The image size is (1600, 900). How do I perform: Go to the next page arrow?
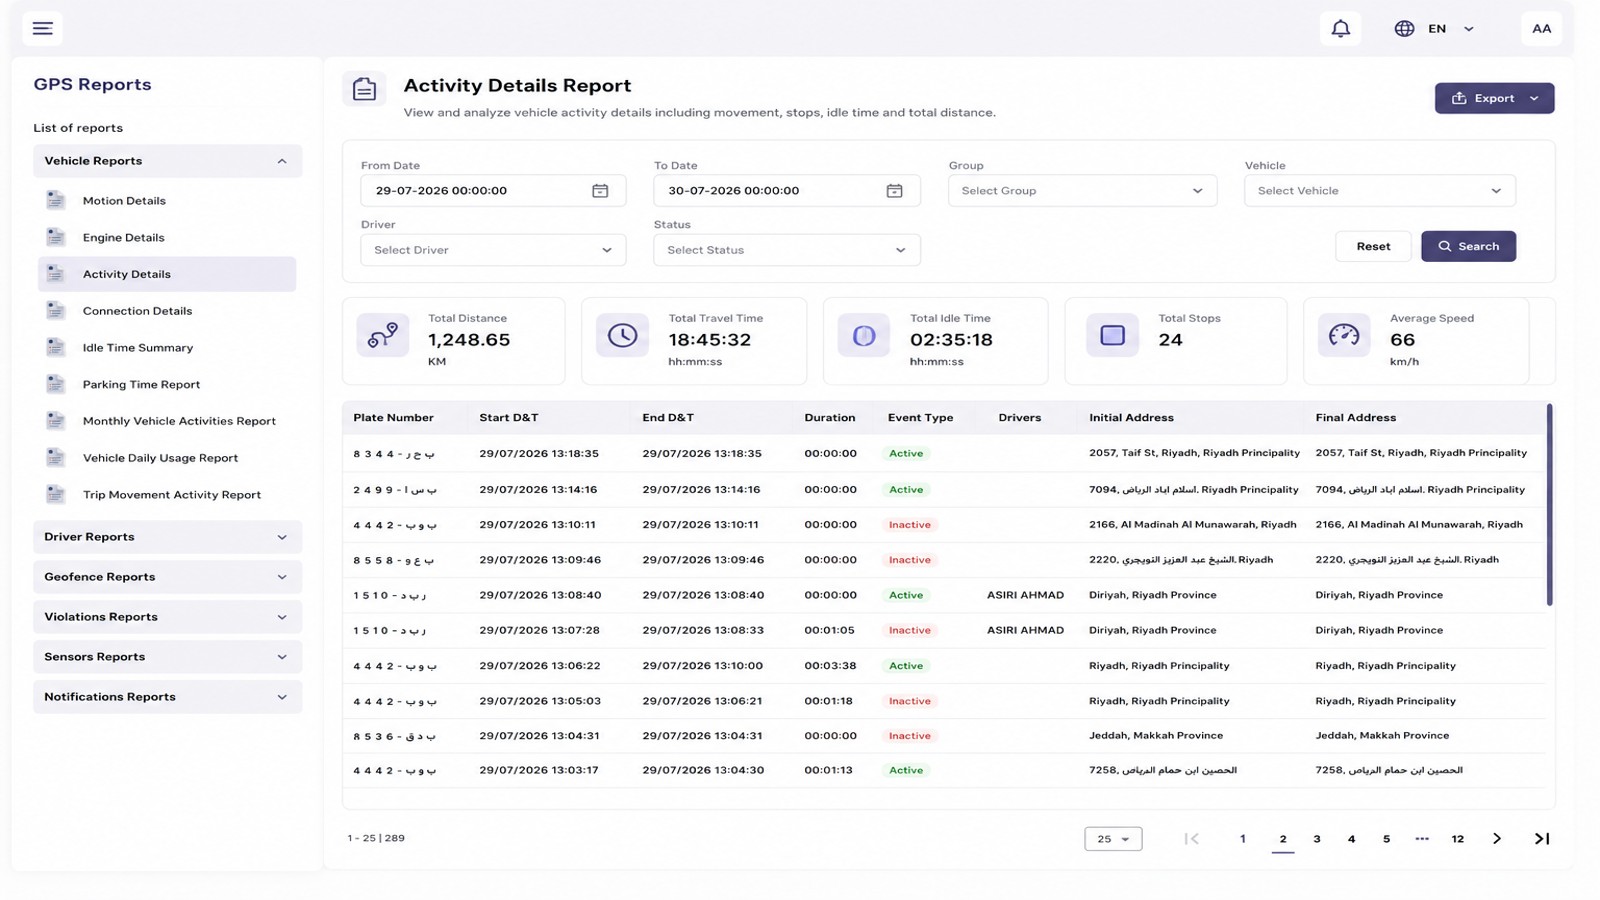coord(1497,839)
